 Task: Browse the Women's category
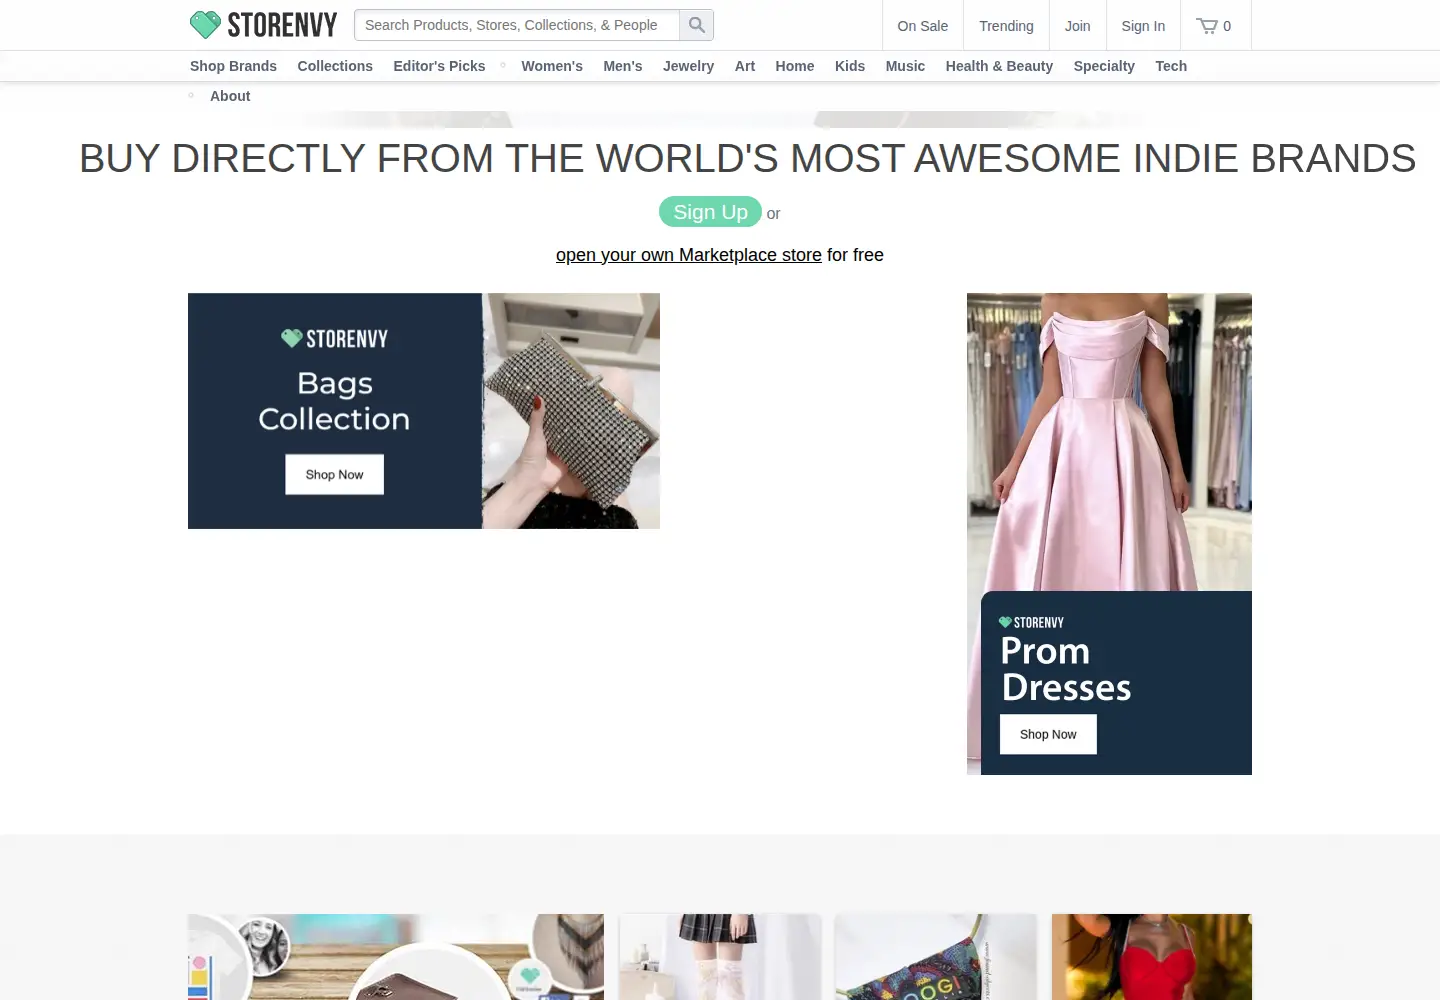[x=552, y=66]
